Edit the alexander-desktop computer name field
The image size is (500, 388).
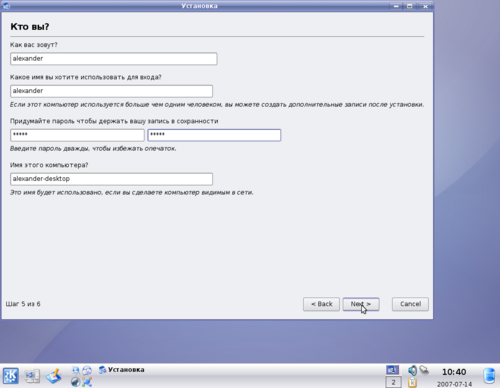(111, 179)
